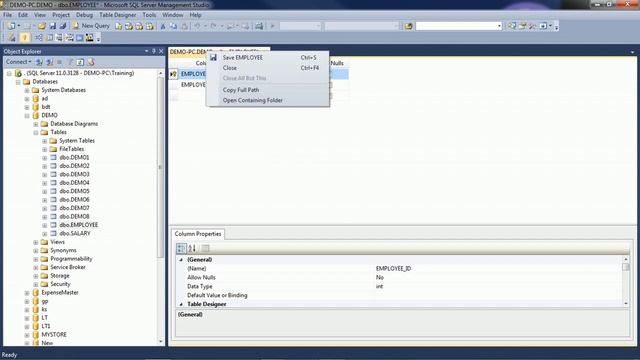The width and height of the screenshot is (640, 360).
Task: Click the Categorized view icon in Column Properties
Action: (x=182, y=248)
